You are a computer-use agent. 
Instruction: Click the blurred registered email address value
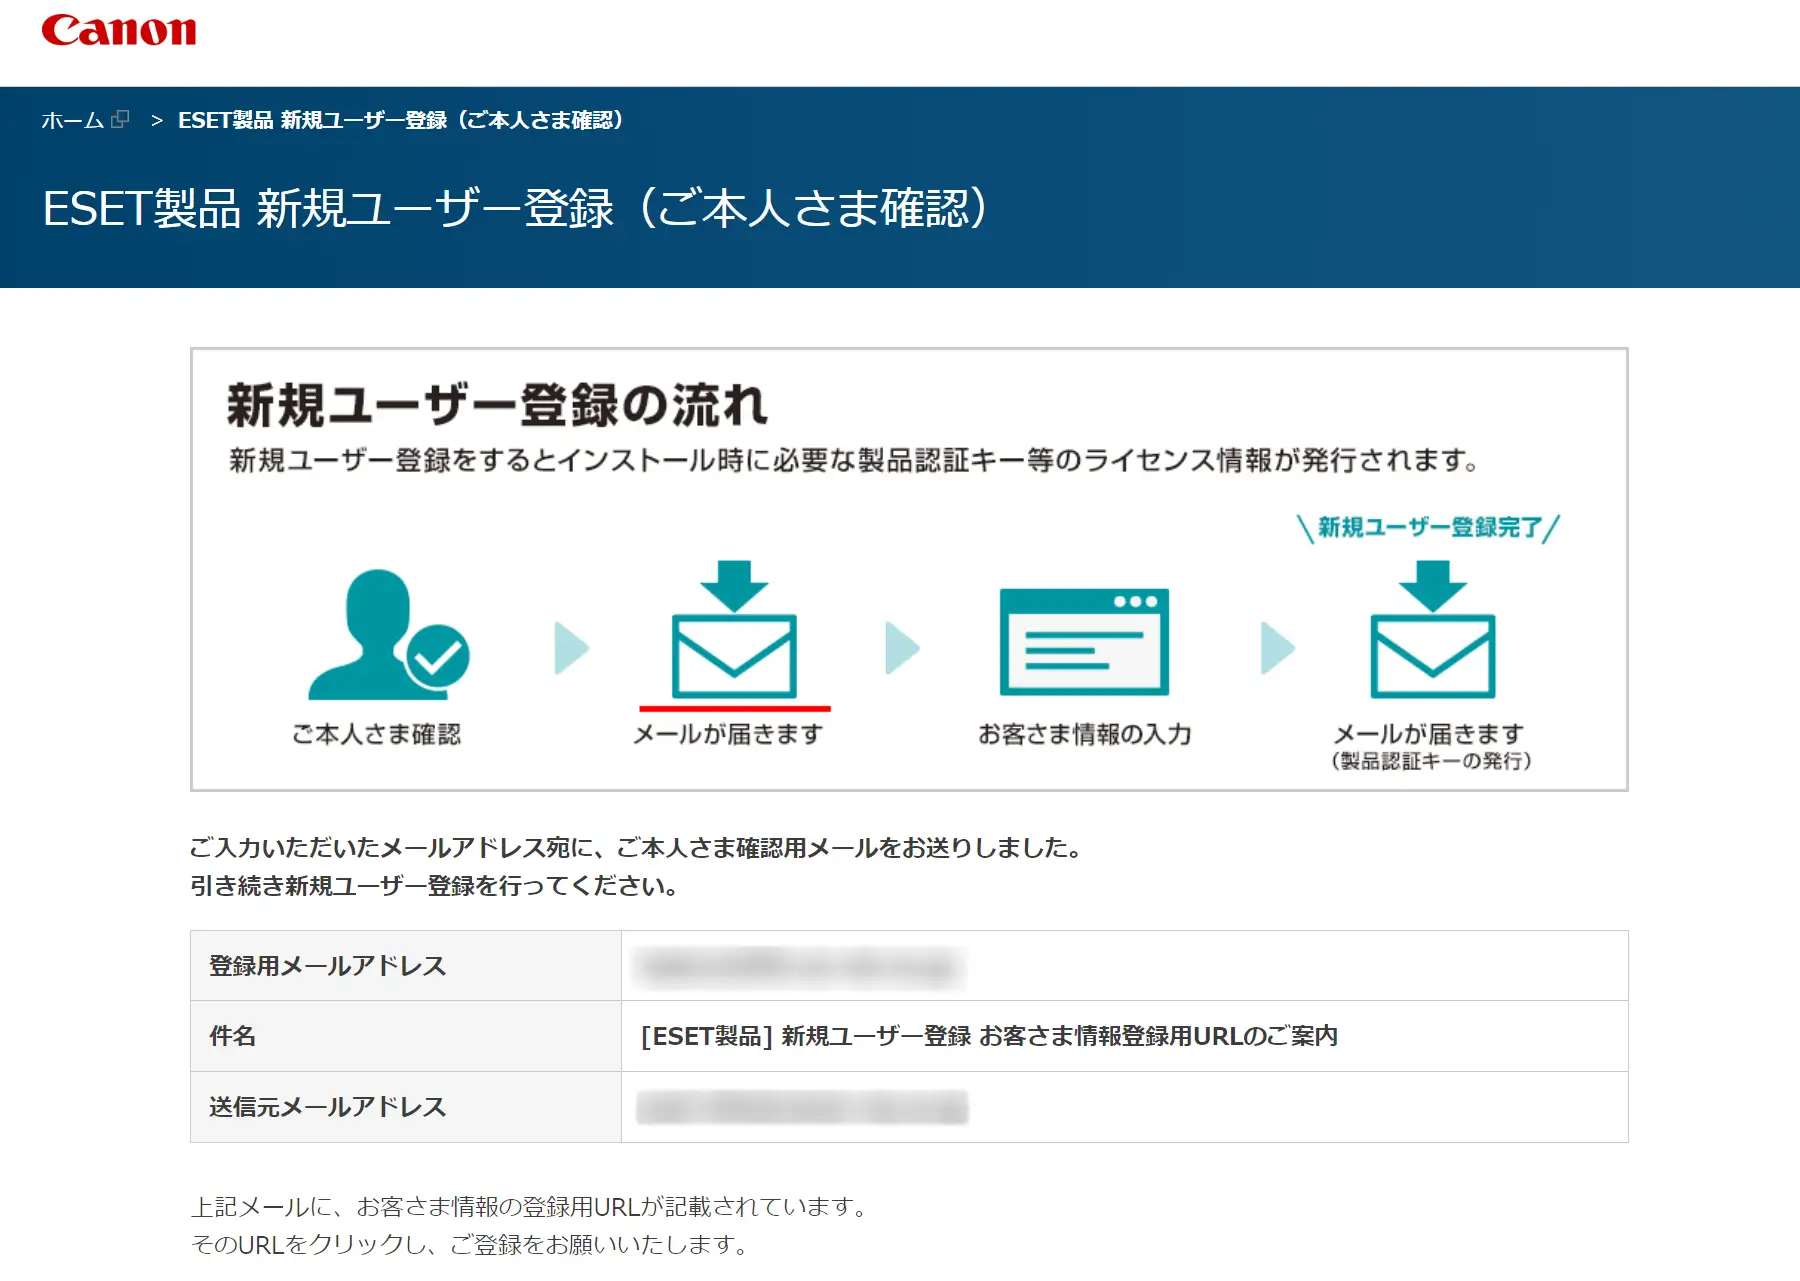point(798,966)
